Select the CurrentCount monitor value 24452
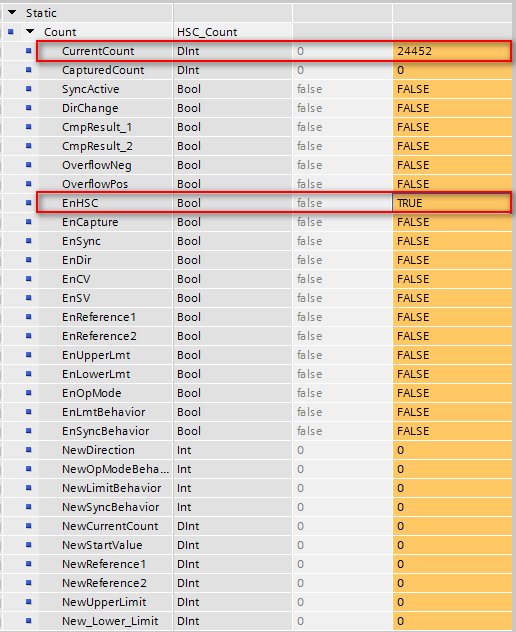This screenshot has height=632, width=516. [x=452, y=51]
